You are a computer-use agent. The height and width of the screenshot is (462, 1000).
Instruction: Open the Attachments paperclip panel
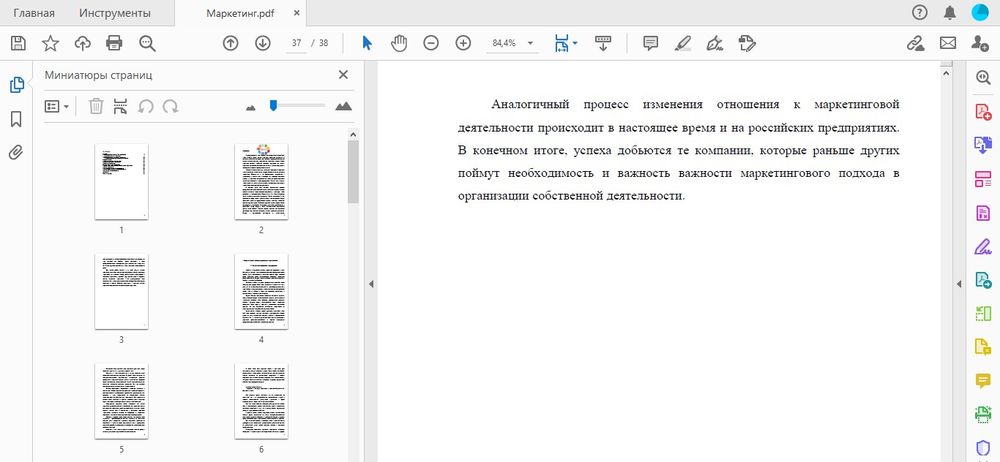(16, 153)
